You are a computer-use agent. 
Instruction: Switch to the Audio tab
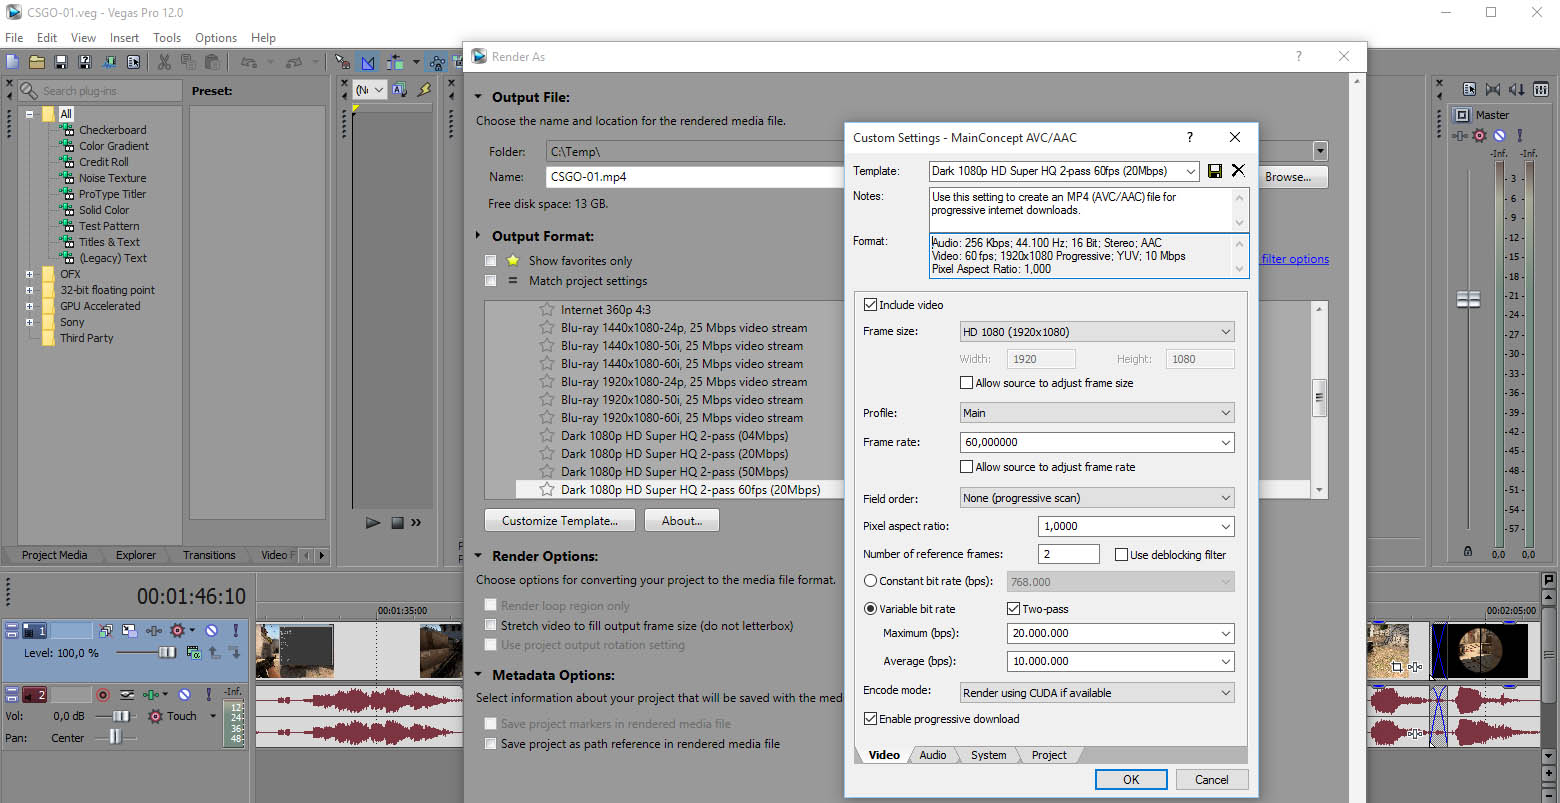point(932,755)
